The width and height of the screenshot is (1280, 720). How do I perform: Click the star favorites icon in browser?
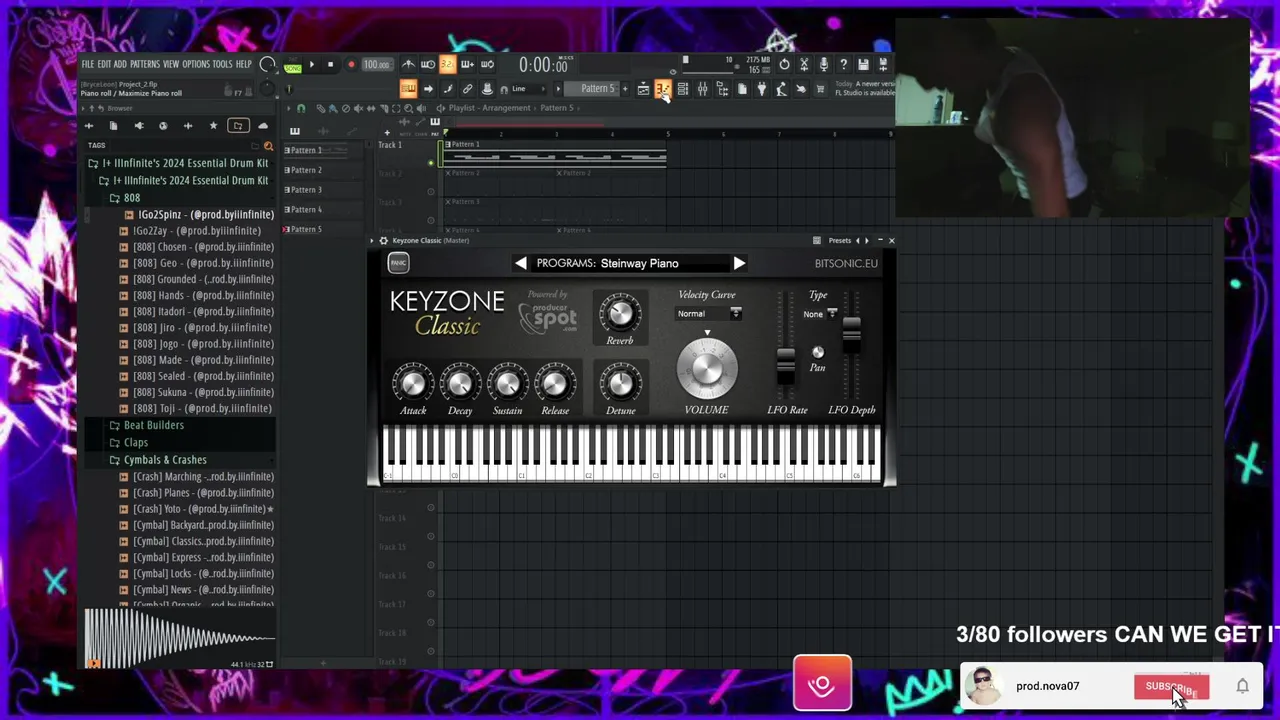pyautogui.click(x=213, y=126)
